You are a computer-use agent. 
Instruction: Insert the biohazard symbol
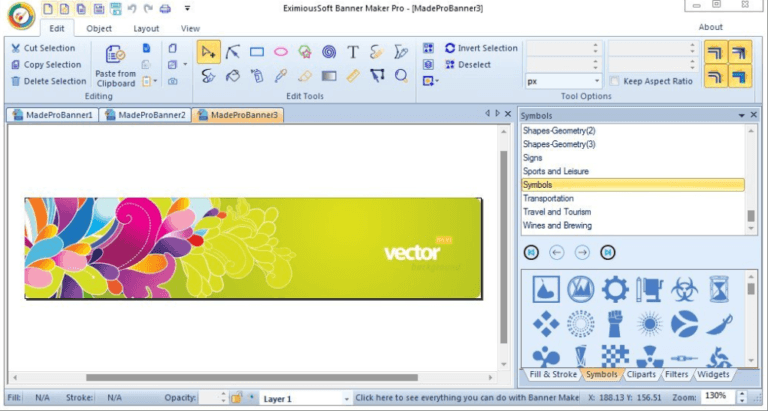[684, 289]
